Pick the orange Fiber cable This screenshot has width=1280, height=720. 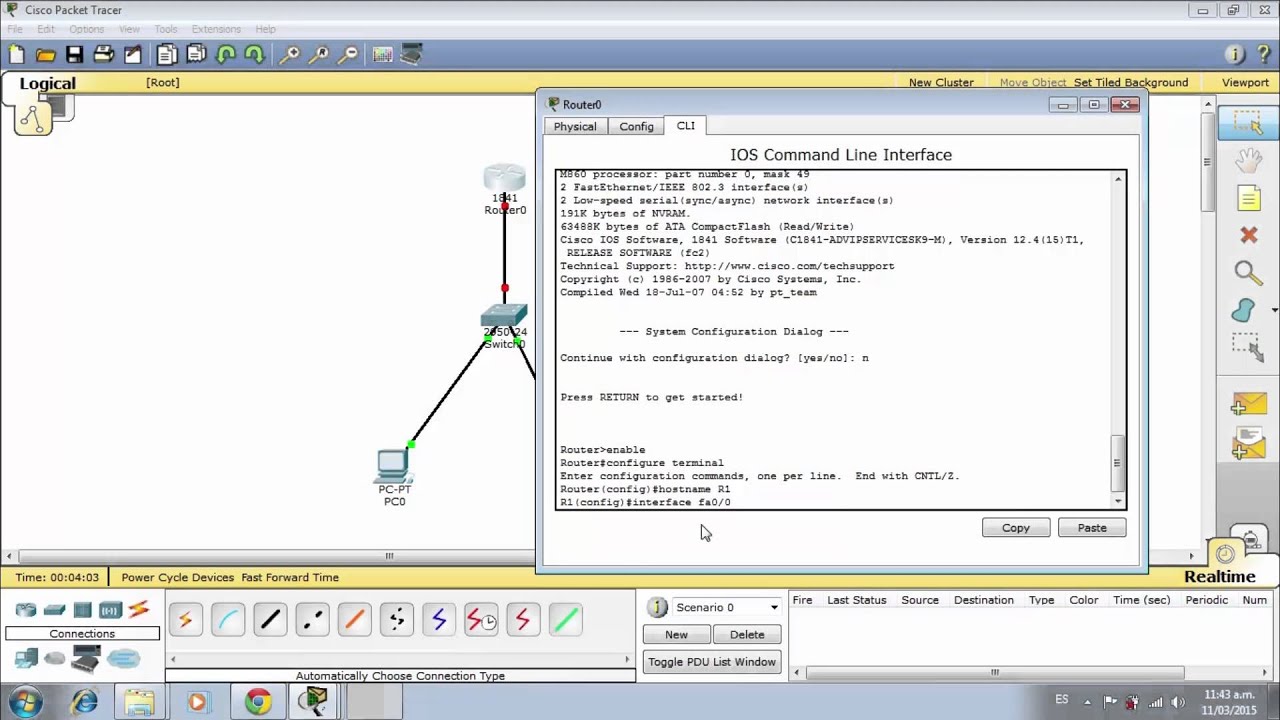[354, 621]
